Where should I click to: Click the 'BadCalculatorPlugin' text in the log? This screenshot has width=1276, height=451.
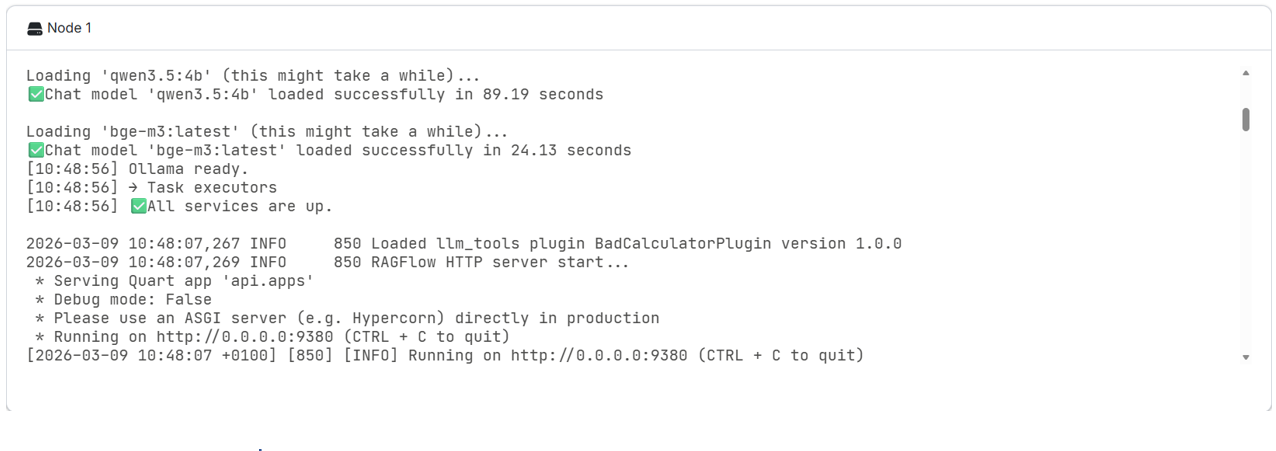coord(683,244)
